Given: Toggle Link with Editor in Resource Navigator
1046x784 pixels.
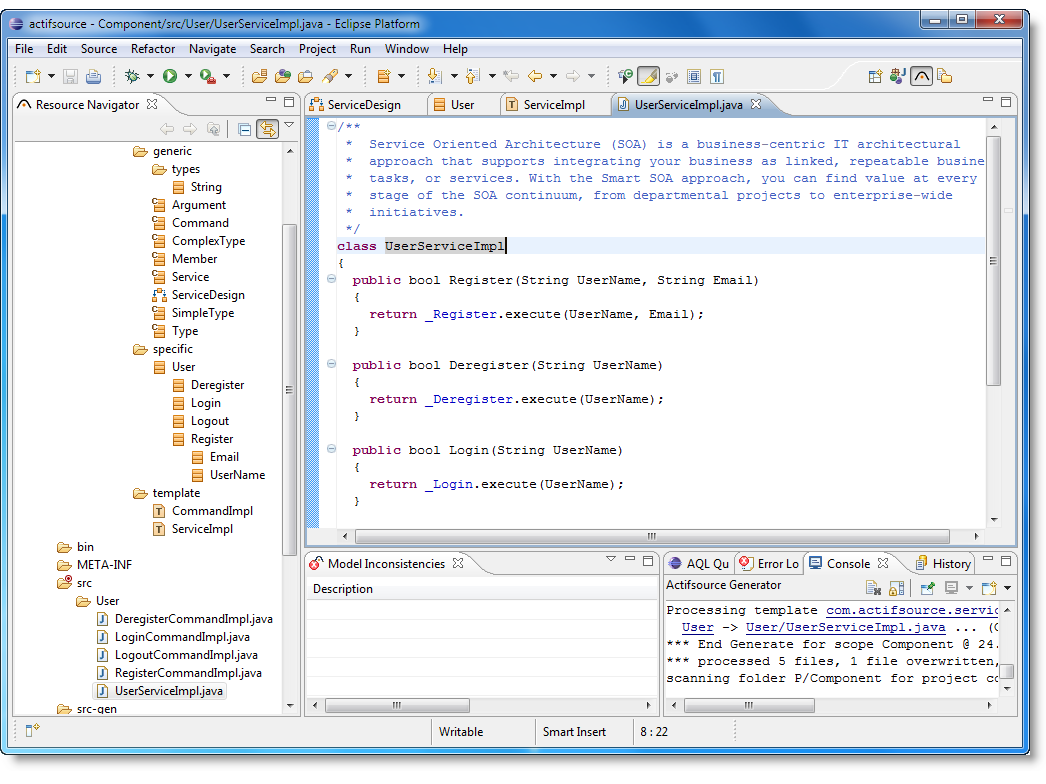Looking at the screenshot, I should tap(267, 129).
